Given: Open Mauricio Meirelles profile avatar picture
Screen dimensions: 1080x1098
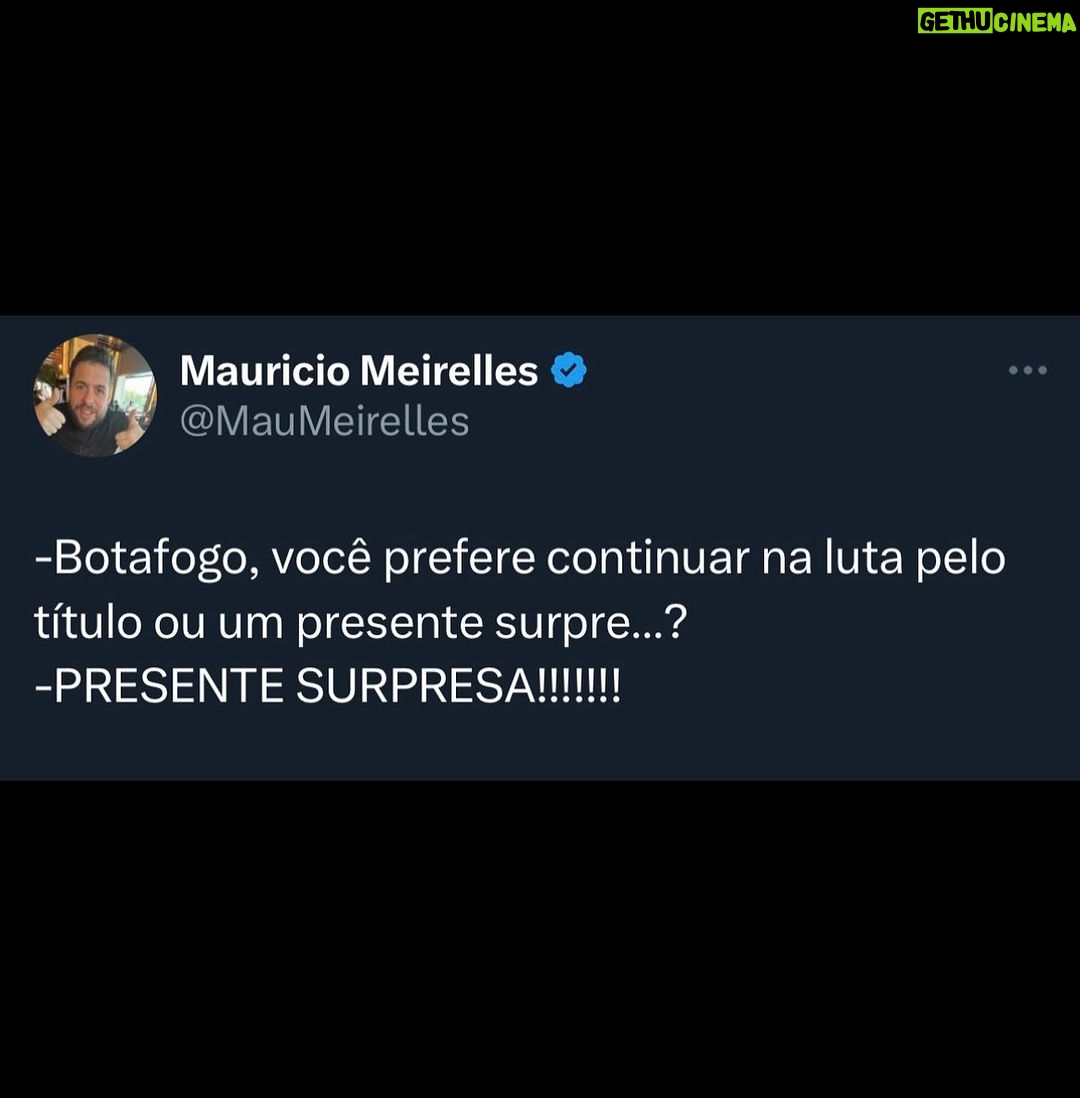Looking at the screenshot, I should pos(95,396).
